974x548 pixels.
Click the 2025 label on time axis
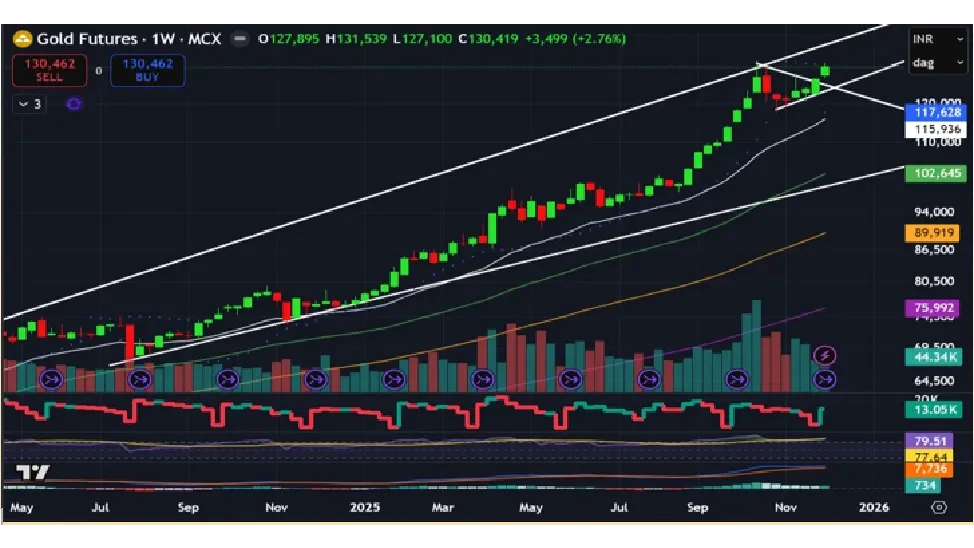click(365, 508)
